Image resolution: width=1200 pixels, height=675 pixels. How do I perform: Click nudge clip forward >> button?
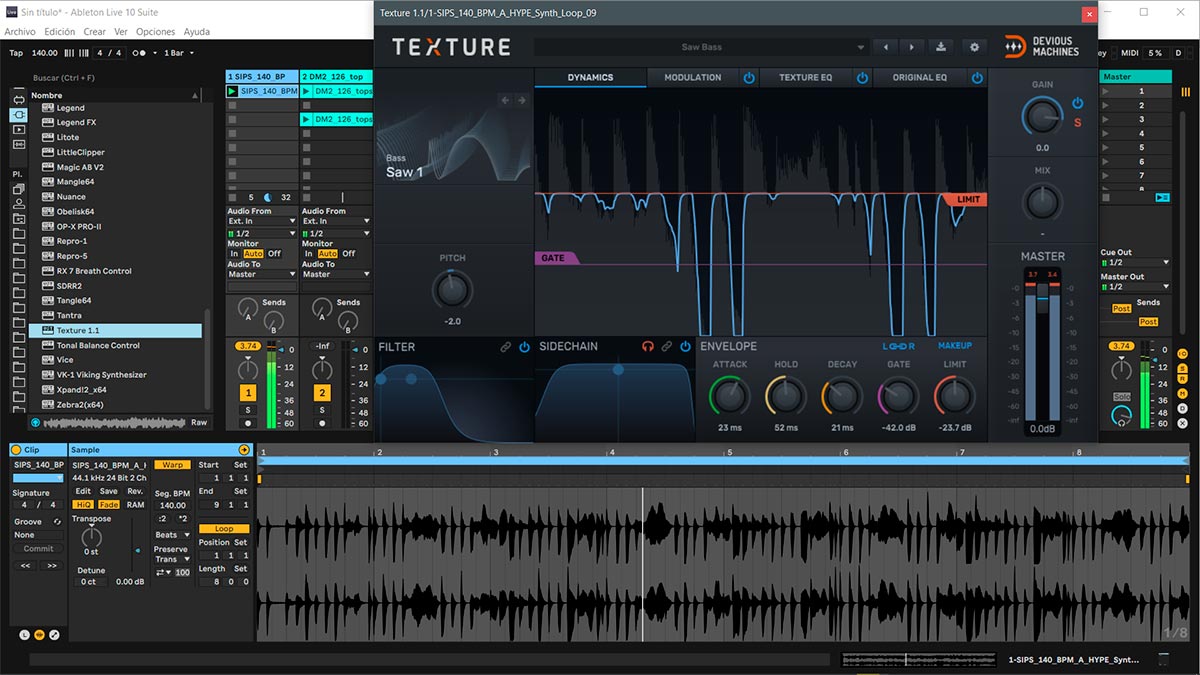coord(52,566)
